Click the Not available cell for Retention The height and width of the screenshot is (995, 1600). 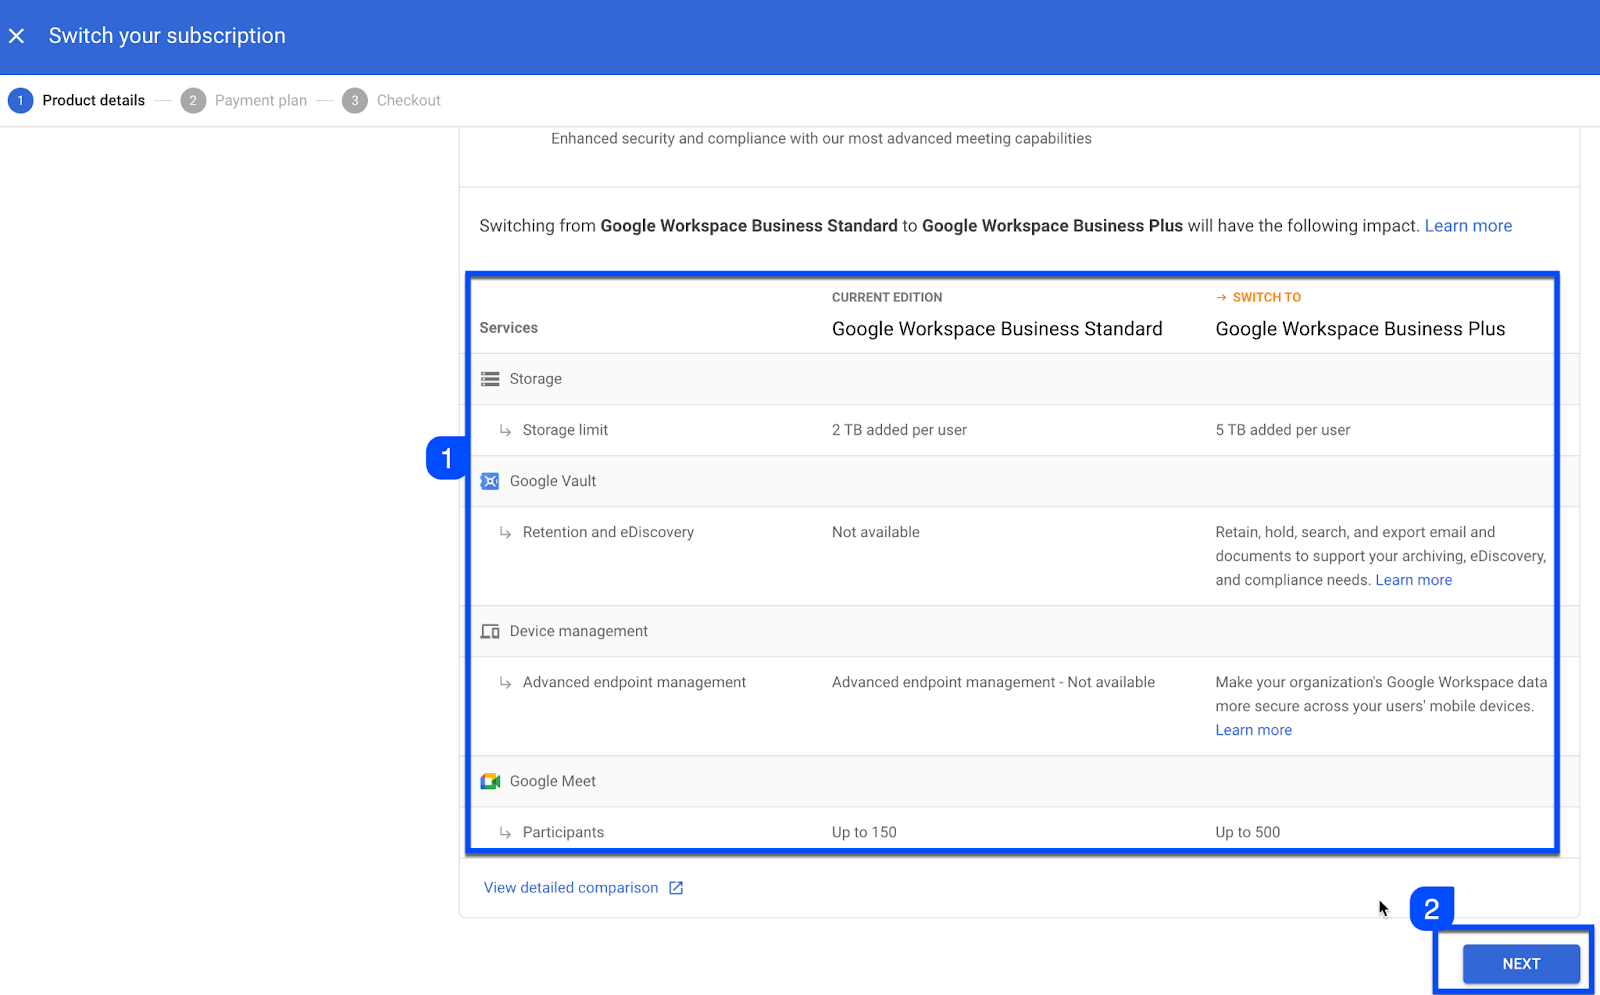(875, 532)
